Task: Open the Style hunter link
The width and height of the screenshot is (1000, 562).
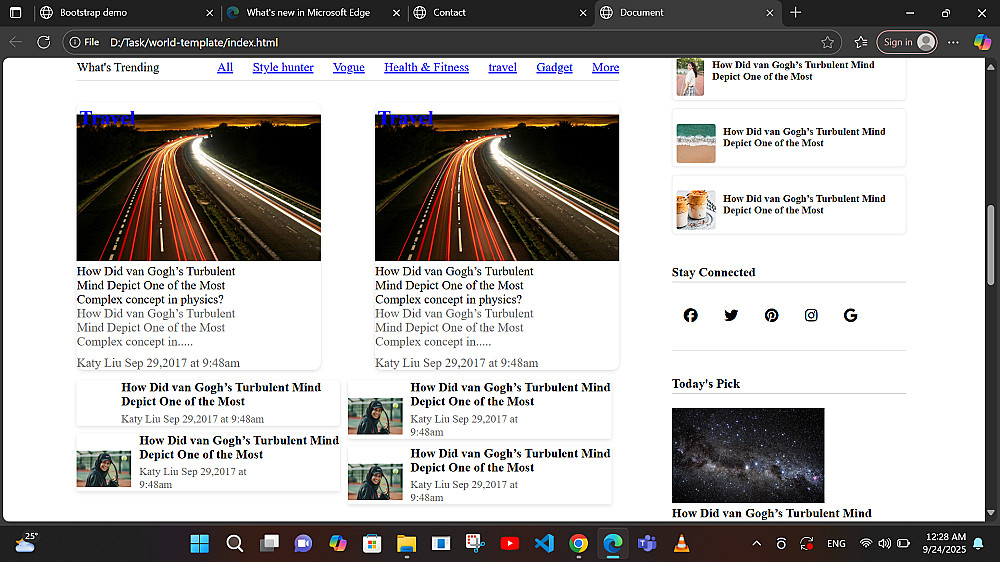Action: pos(283,68)
